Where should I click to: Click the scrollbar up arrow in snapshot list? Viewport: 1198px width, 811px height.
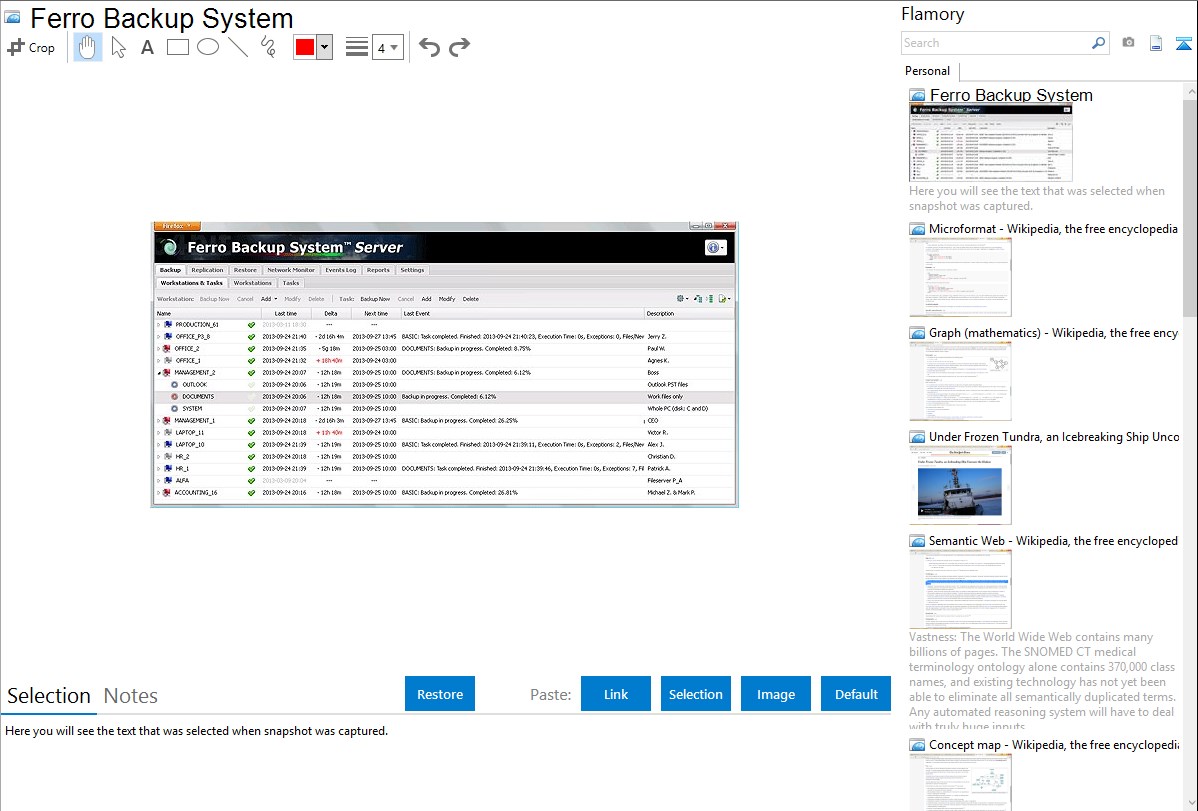(1190, 91)
